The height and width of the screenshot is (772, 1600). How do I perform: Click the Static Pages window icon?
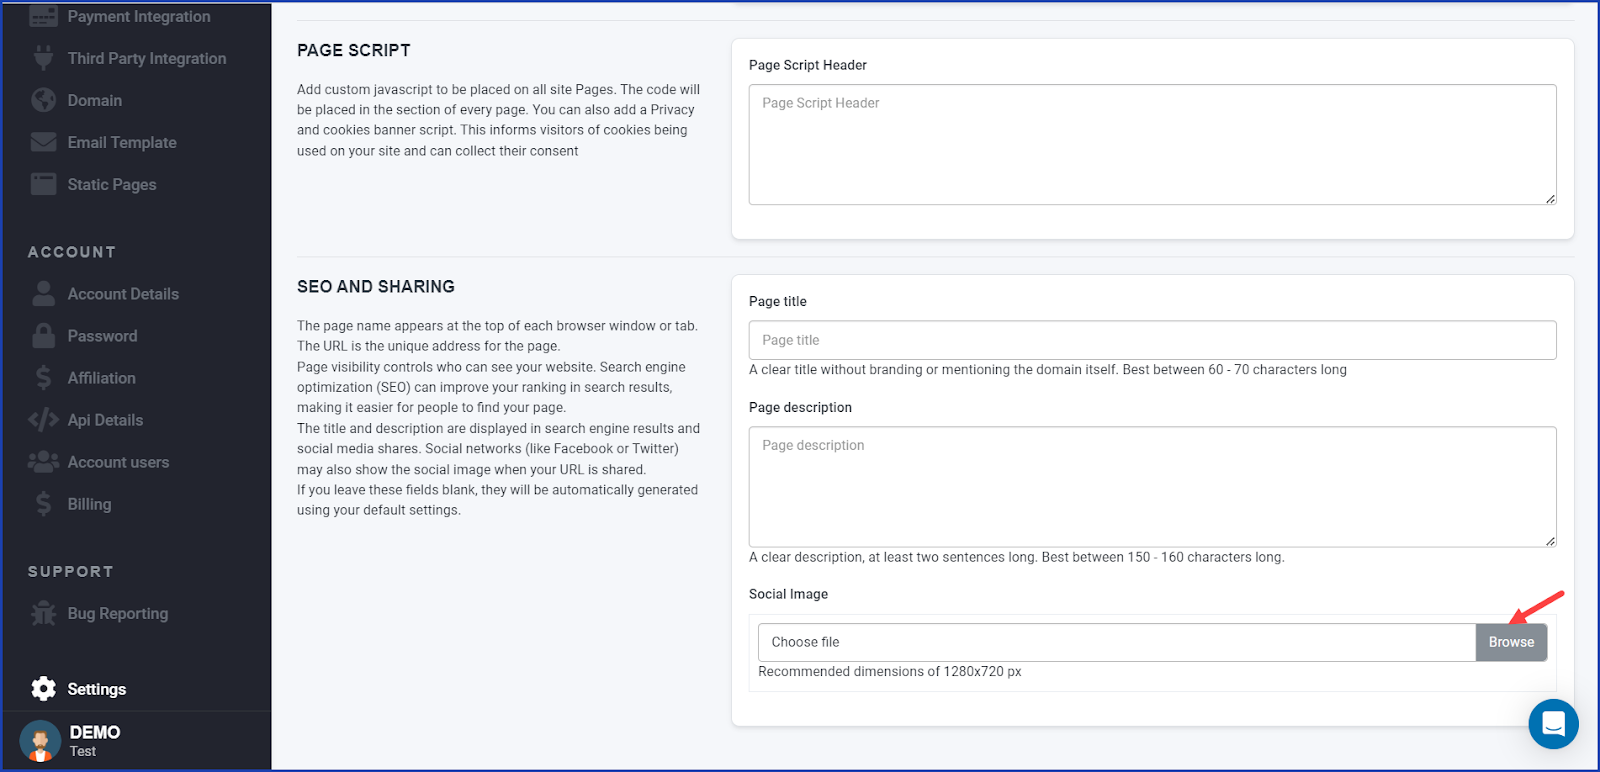tap(43, 184)
